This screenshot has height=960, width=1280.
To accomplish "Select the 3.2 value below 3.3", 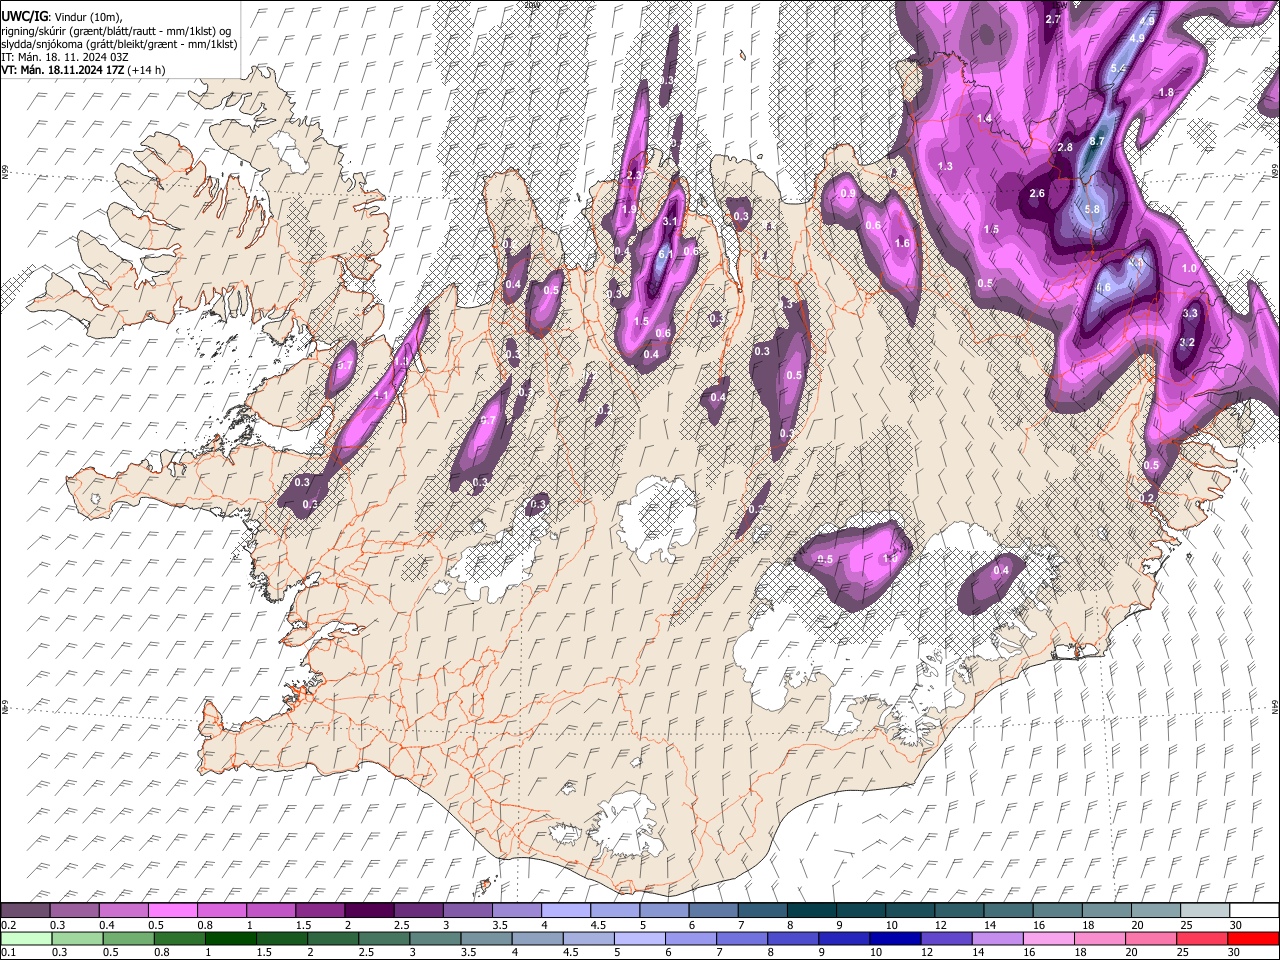I will coord(1187,343).
